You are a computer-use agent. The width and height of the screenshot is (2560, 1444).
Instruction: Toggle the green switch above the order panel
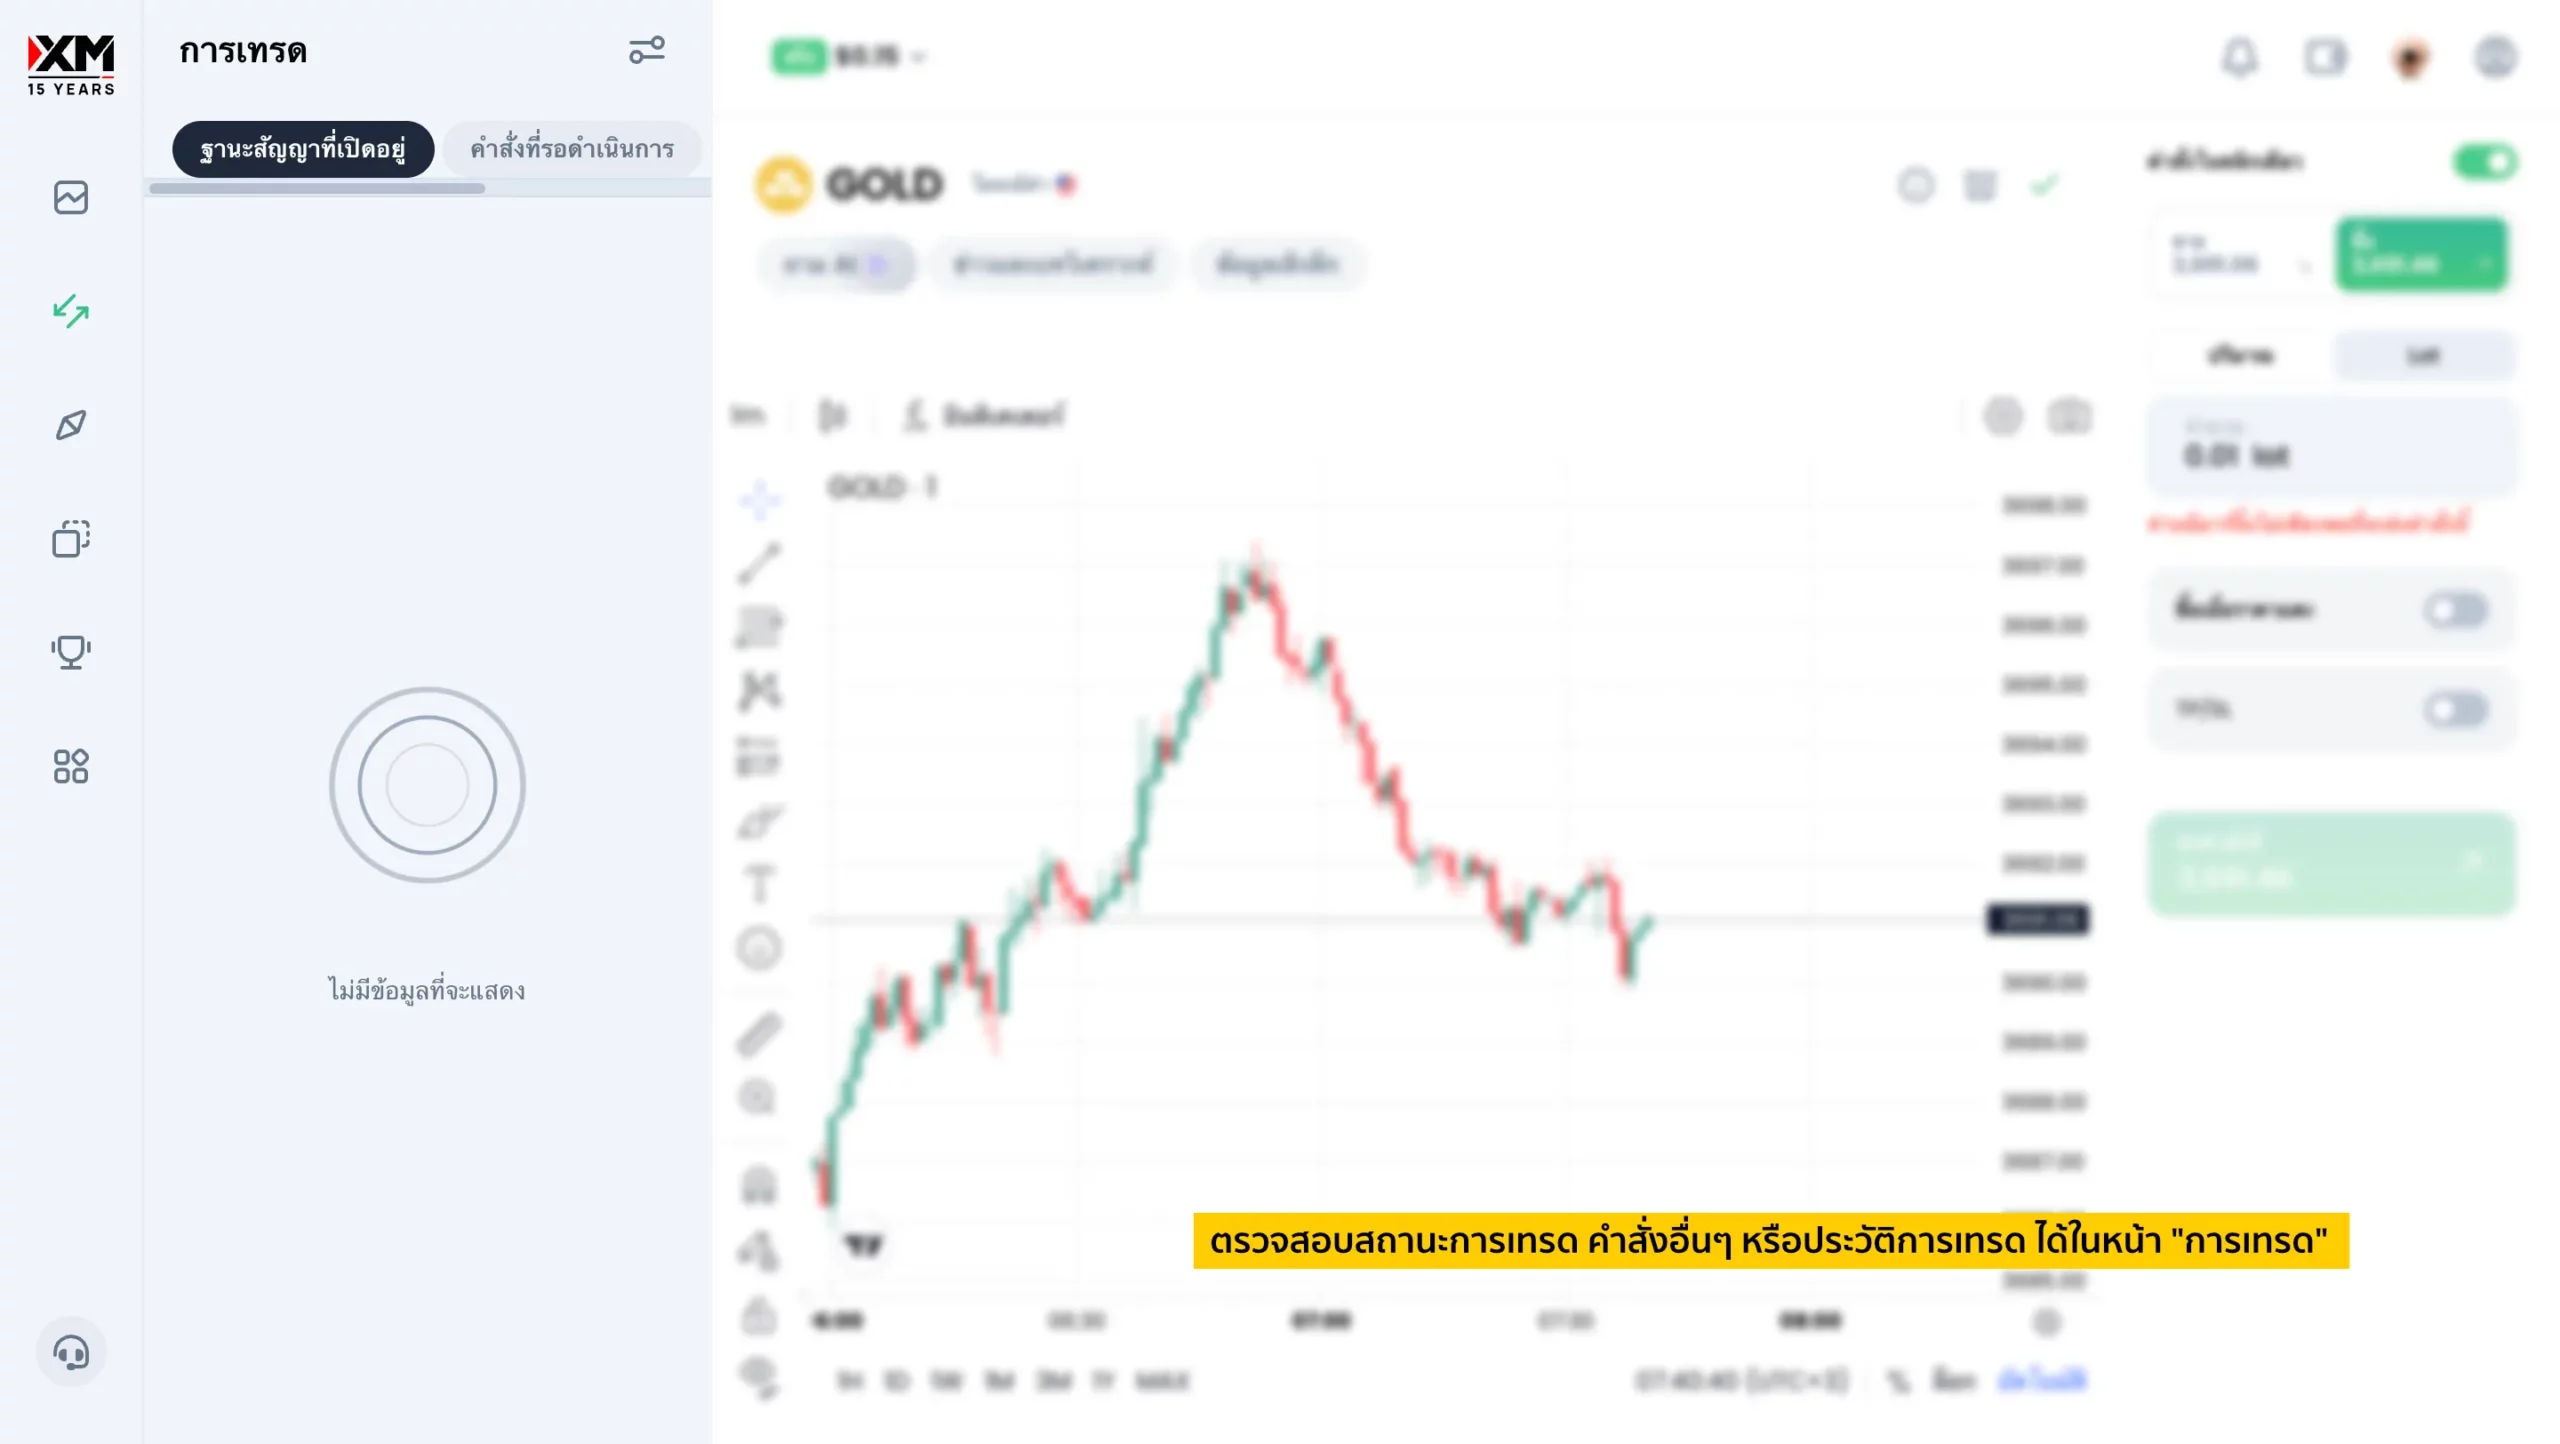[2485, 162]
